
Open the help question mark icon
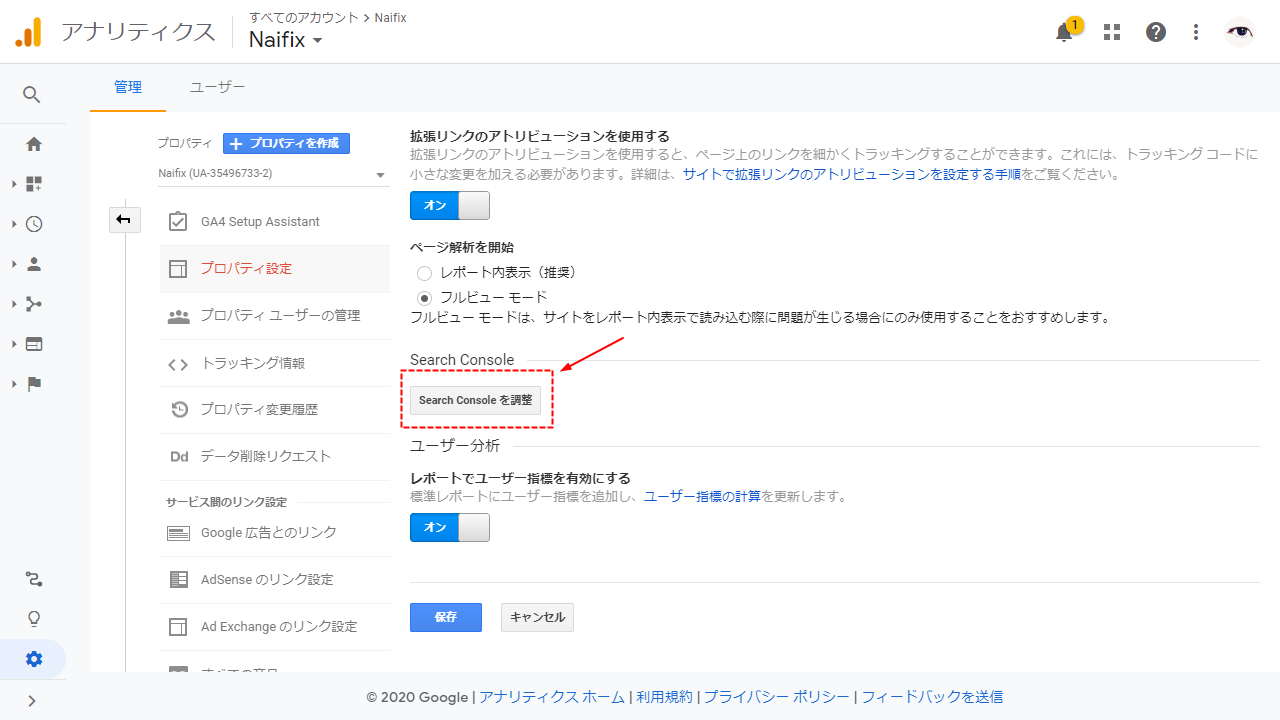(1156, 32)
